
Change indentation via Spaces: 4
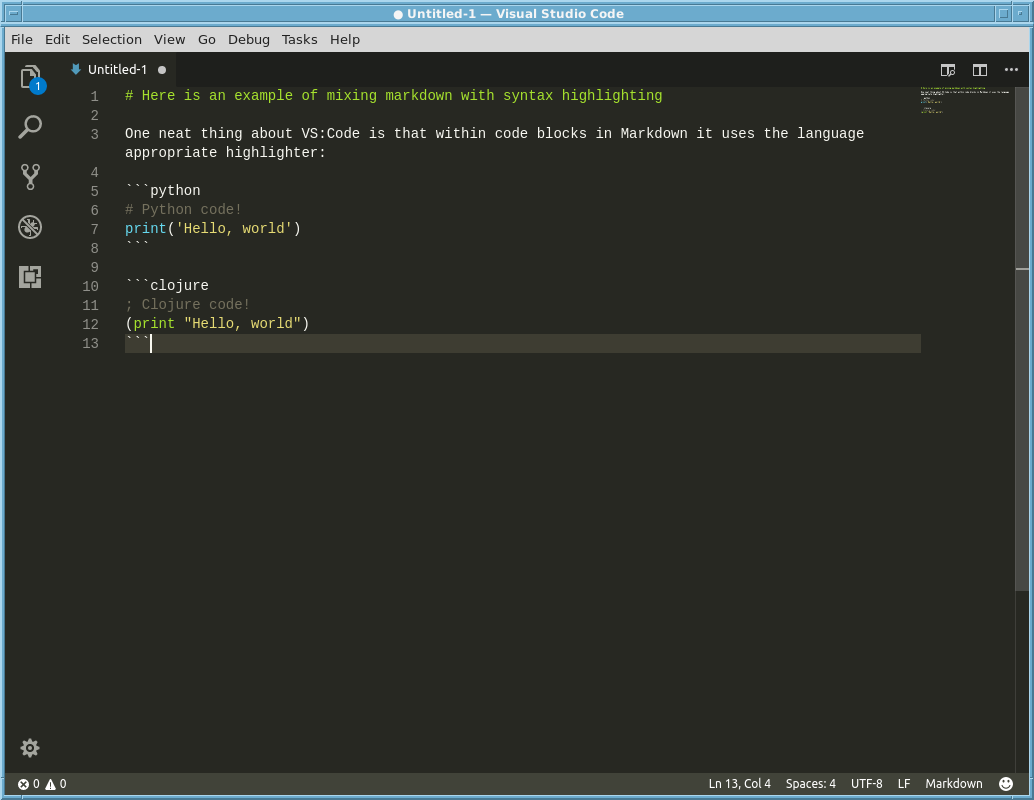tap(810, 784)
